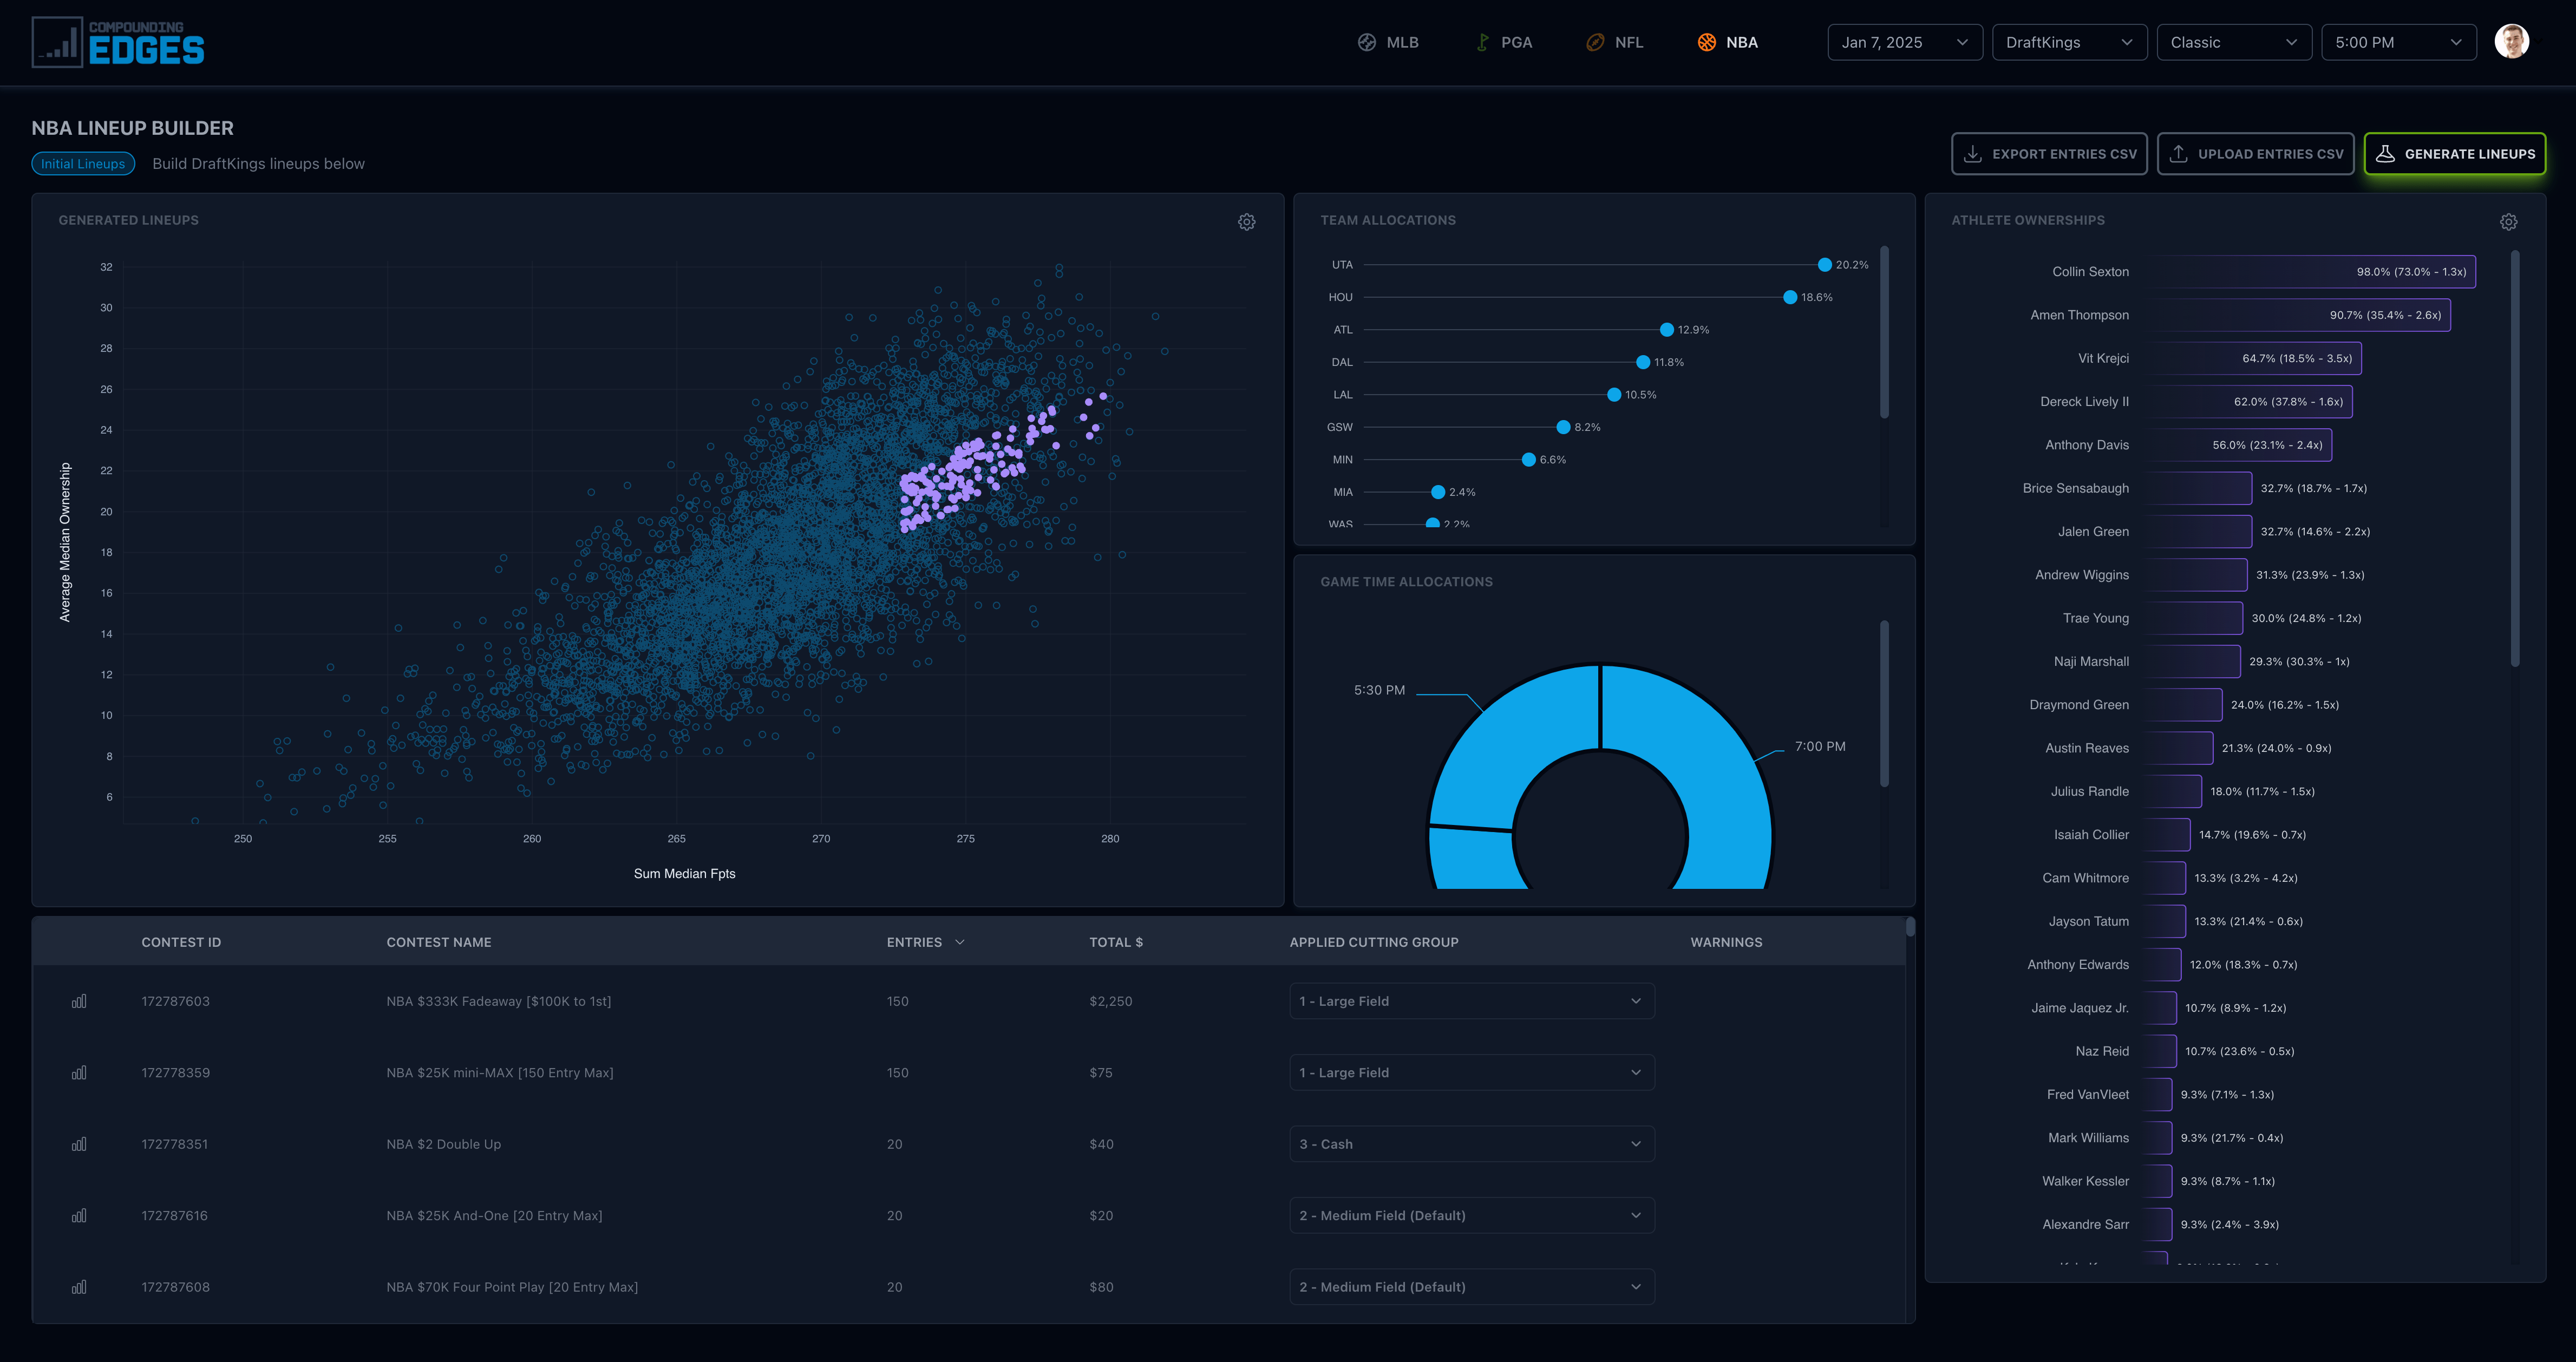Switch to MLB sport tab
This screenshot has height=1362, width=2576.
click(1388, 42)
